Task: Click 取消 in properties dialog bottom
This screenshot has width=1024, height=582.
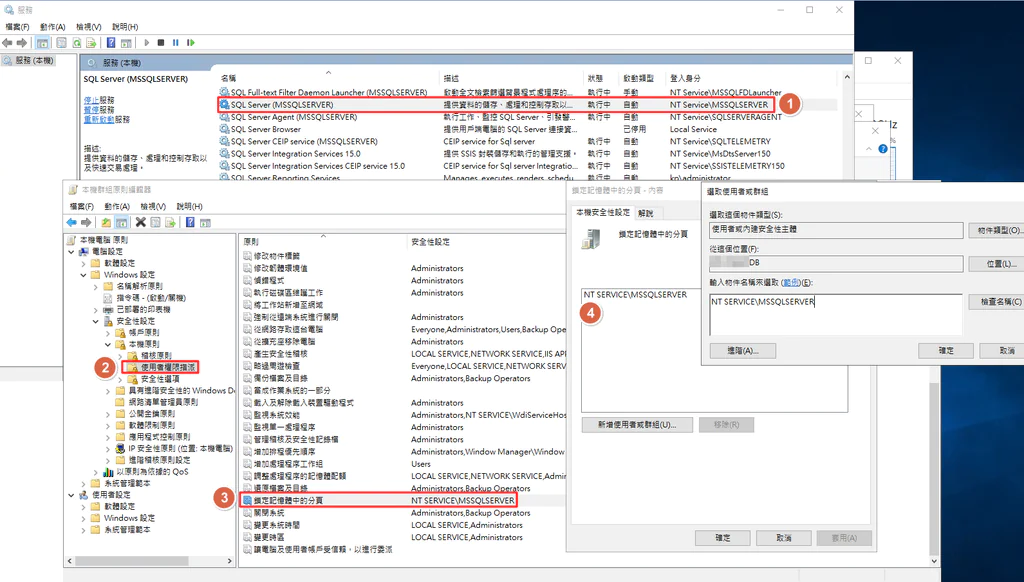Action: click(x=784, y=538)
